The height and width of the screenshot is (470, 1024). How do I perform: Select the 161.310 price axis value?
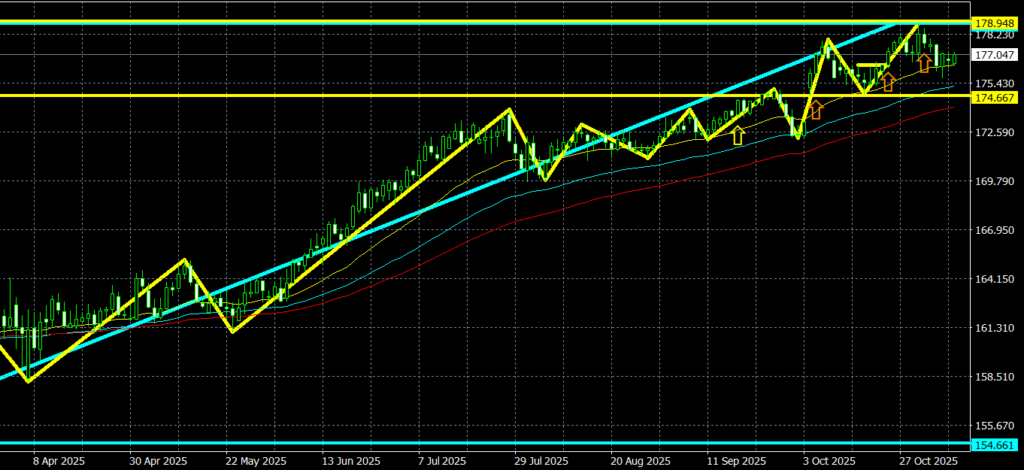click(995, 328)
